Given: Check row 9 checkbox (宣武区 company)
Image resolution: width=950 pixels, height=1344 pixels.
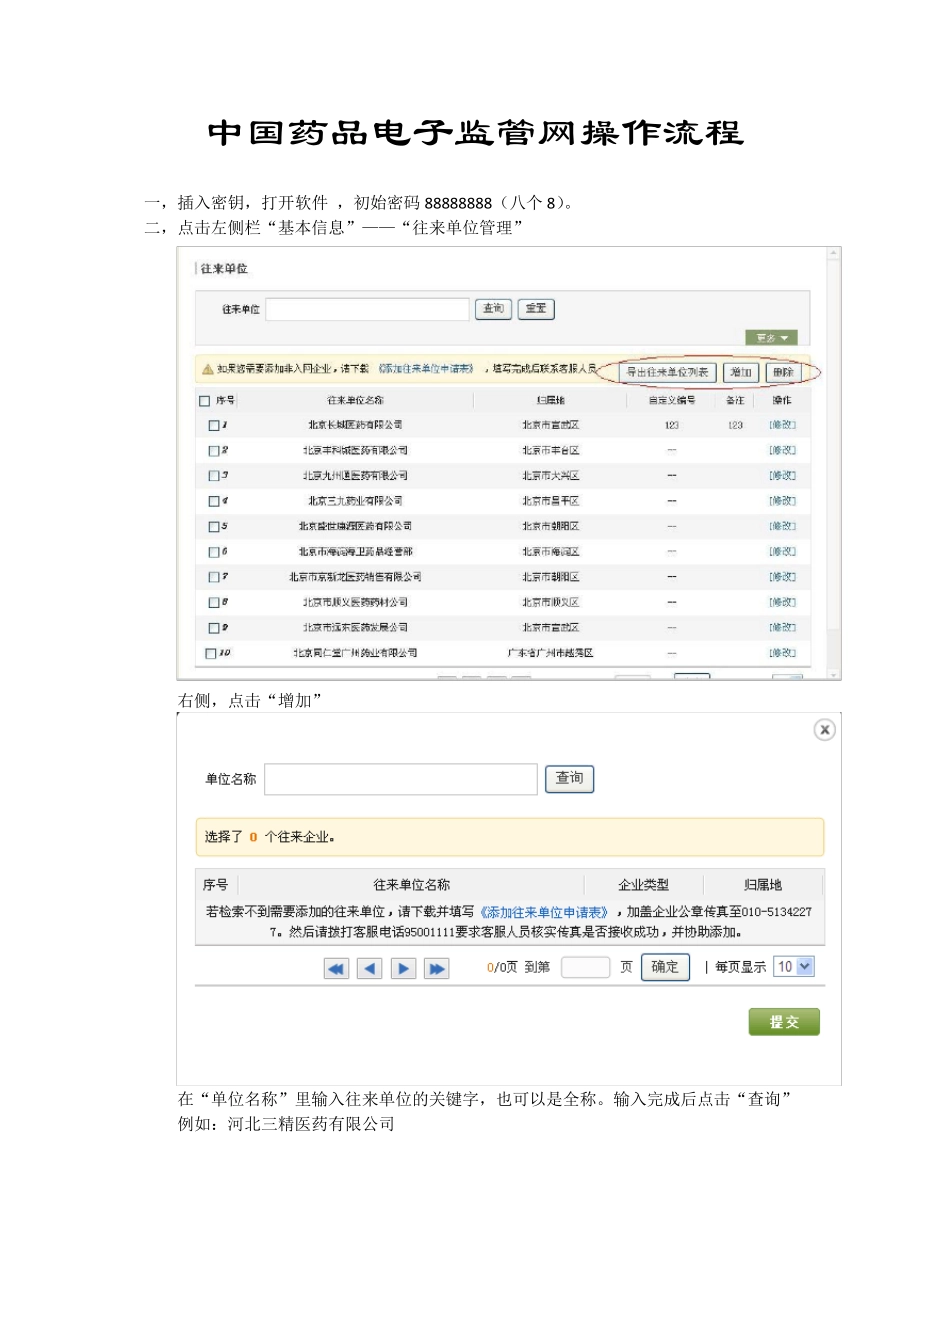Looking at the screenshot, I should click(213, 628).
